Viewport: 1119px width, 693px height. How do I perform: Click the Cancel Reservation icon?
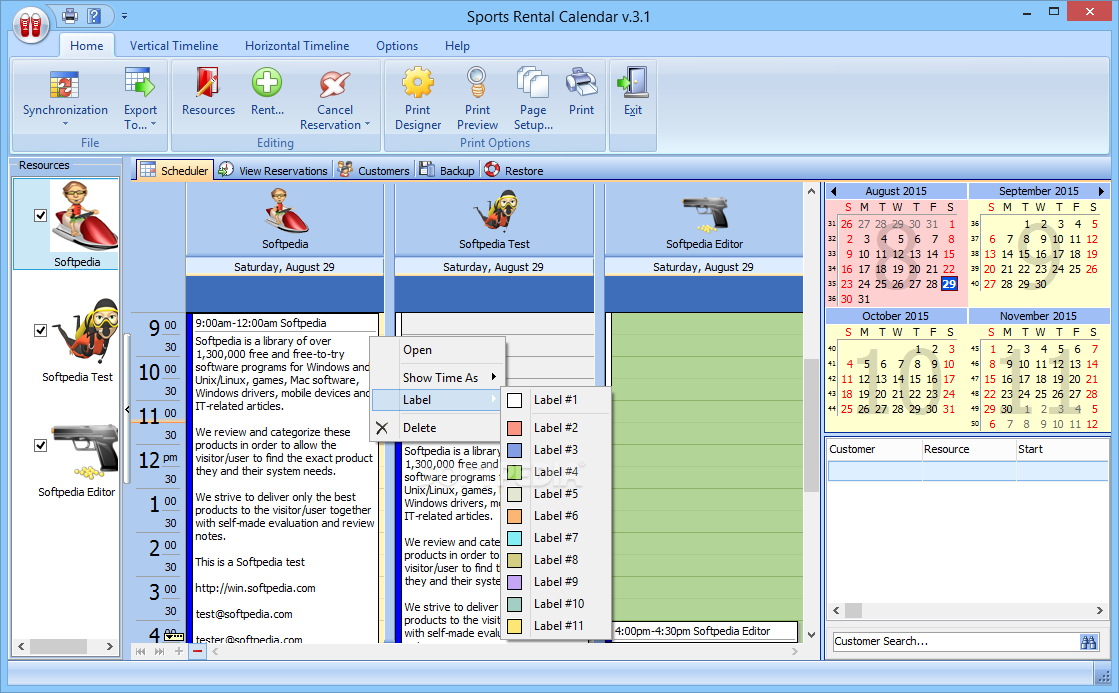[334, 84]
